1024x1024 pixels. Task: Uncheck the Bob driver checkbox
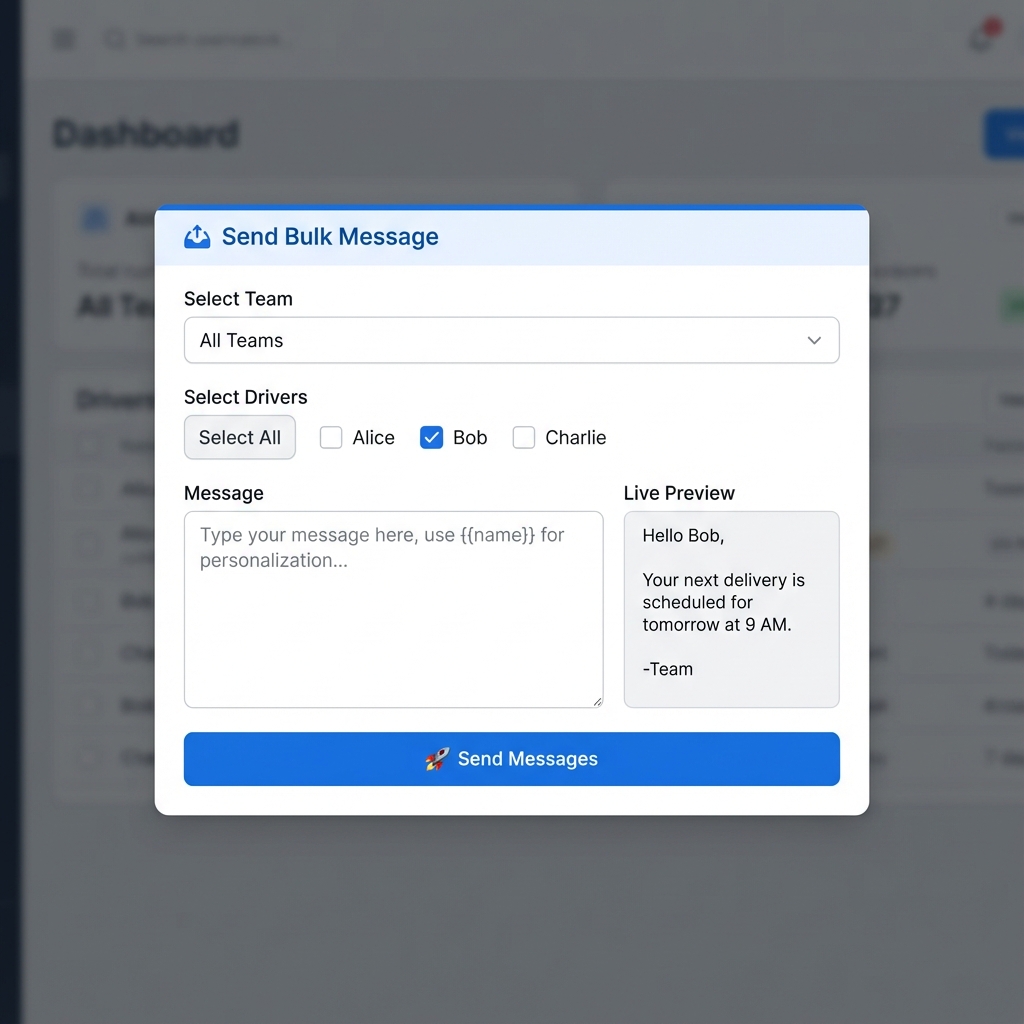coord(431,437)
